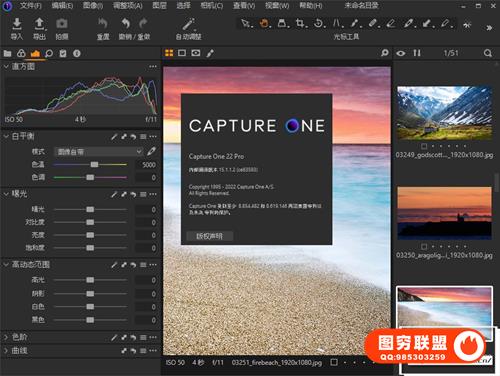This screenshot has height=376, width=500.
Task: Collapse the 曝光 exposure panel
Action: point(6,194)
